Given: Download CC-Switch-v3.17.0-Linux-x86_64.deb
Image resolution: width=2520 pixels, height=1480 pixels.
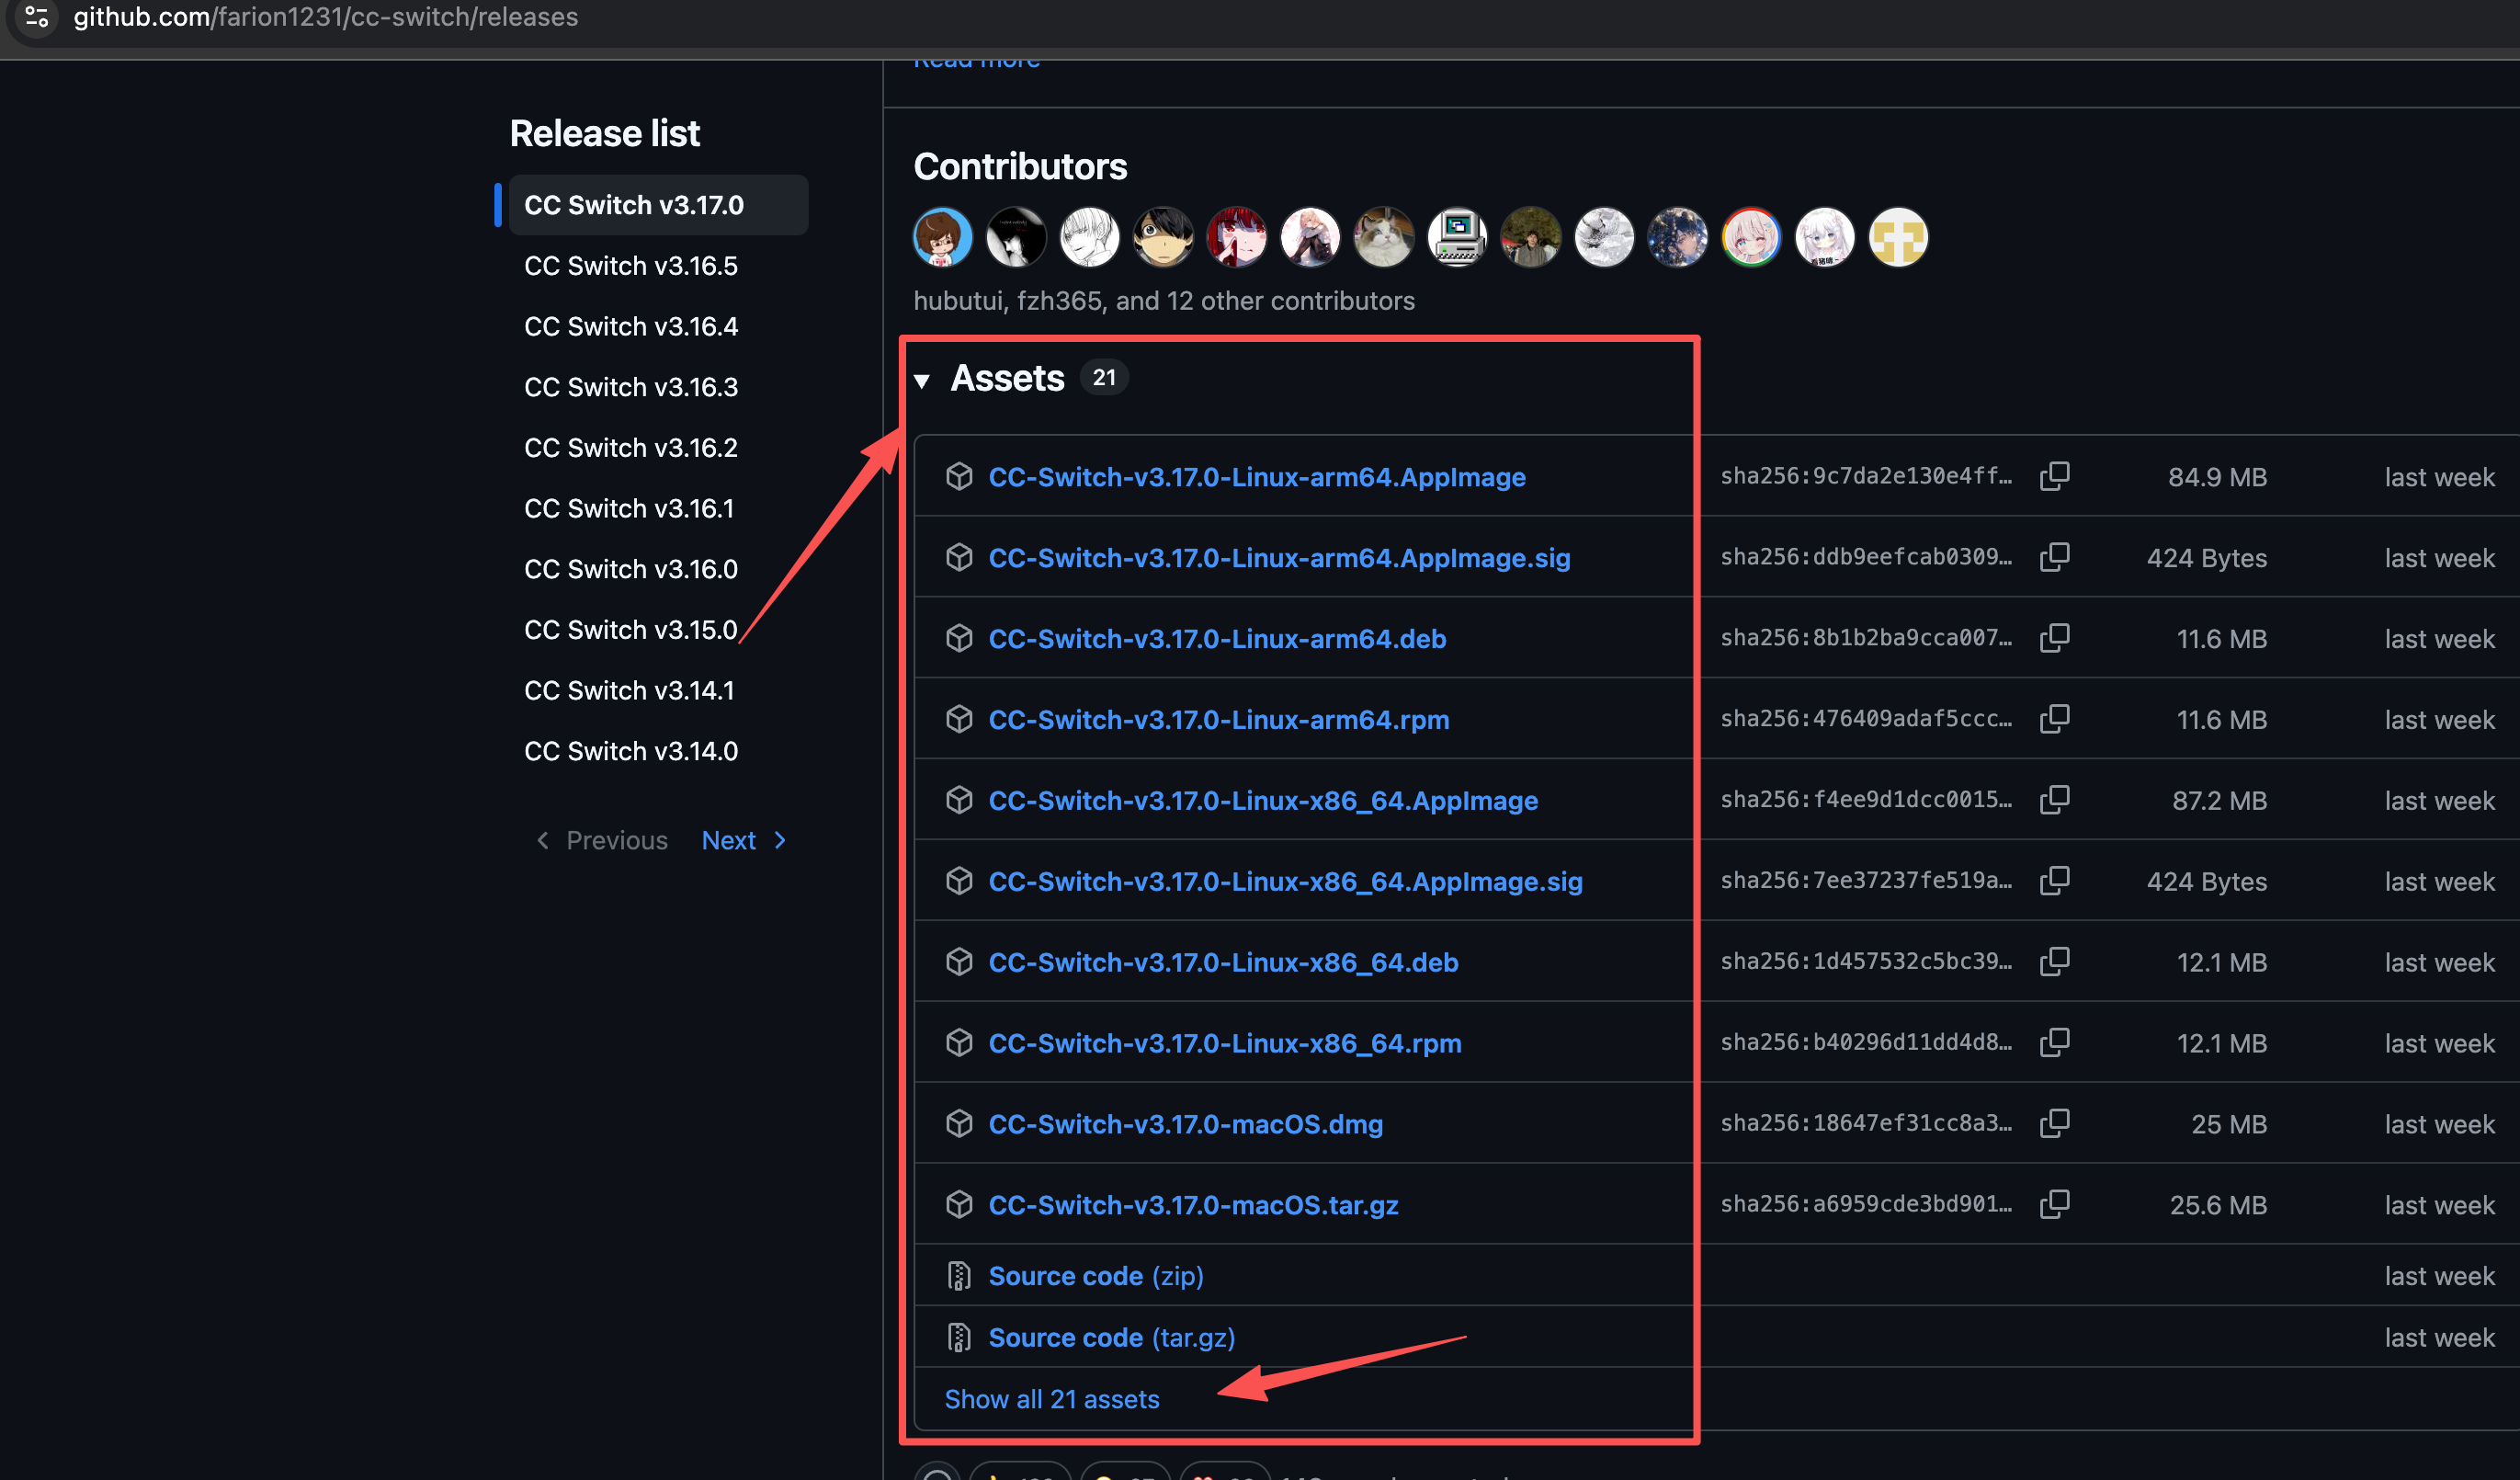Looking at the screenshot, I should tap(1223, 962).
